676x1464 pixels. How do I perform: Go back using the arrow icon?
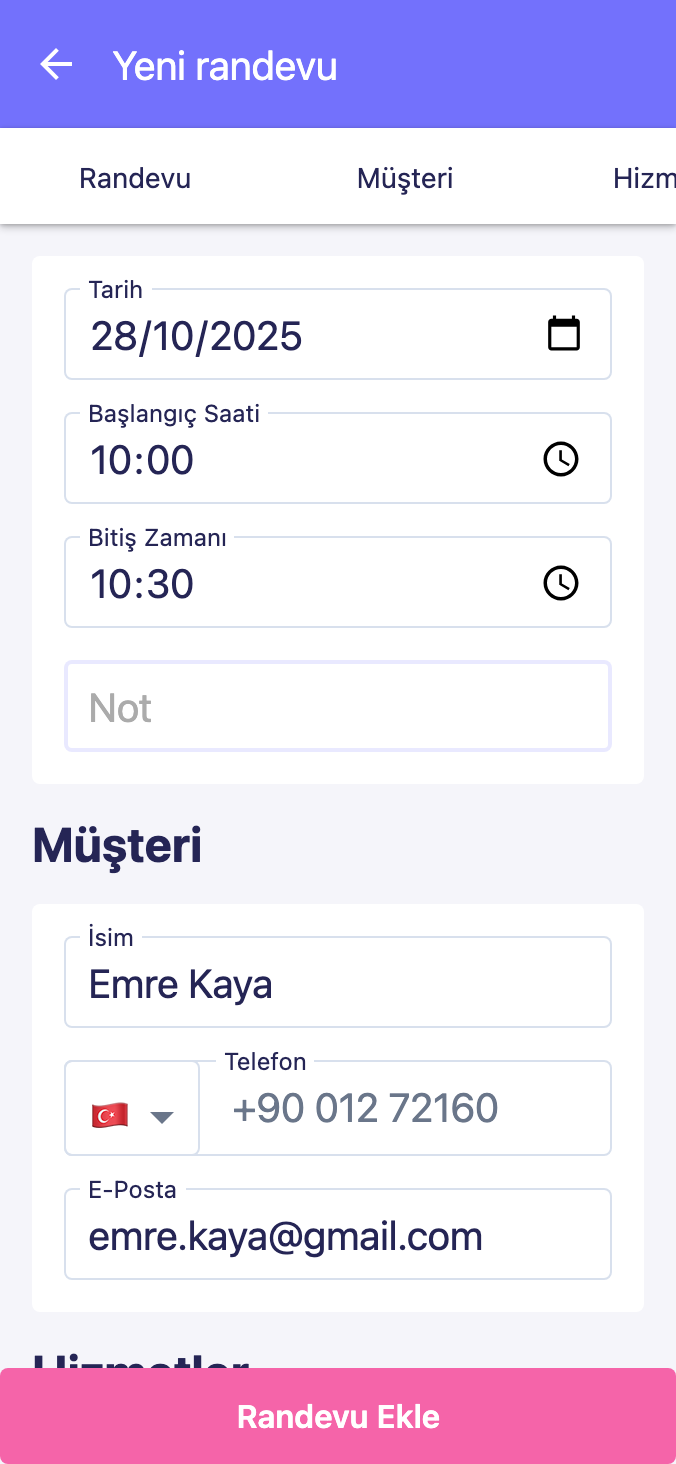[56, 65]
